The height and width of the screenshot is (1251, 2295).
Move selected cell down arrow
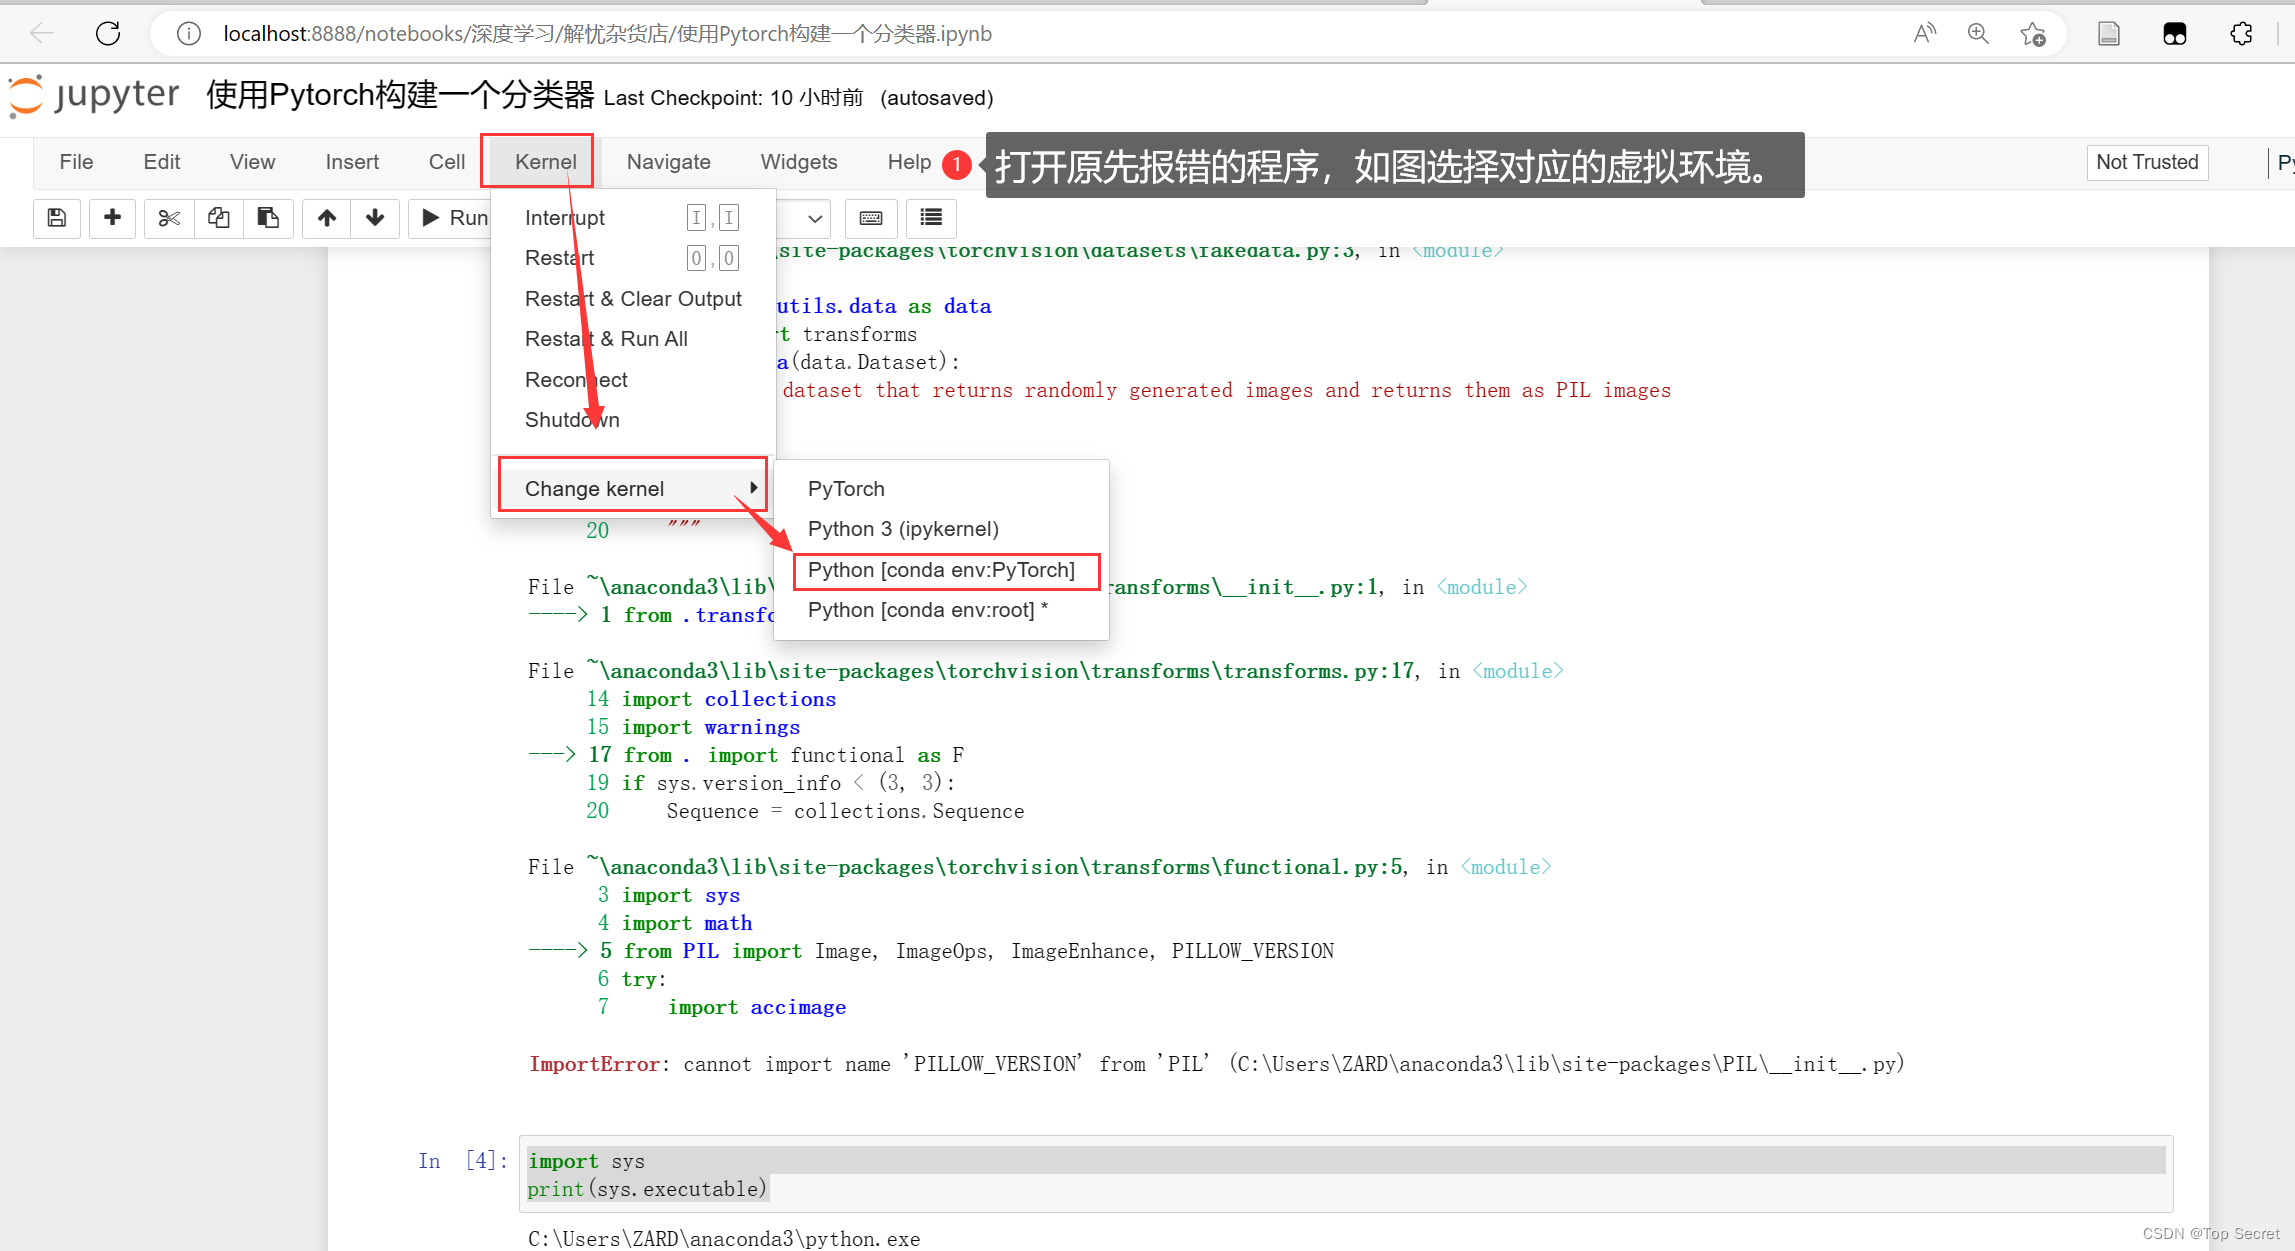point(375,218)
